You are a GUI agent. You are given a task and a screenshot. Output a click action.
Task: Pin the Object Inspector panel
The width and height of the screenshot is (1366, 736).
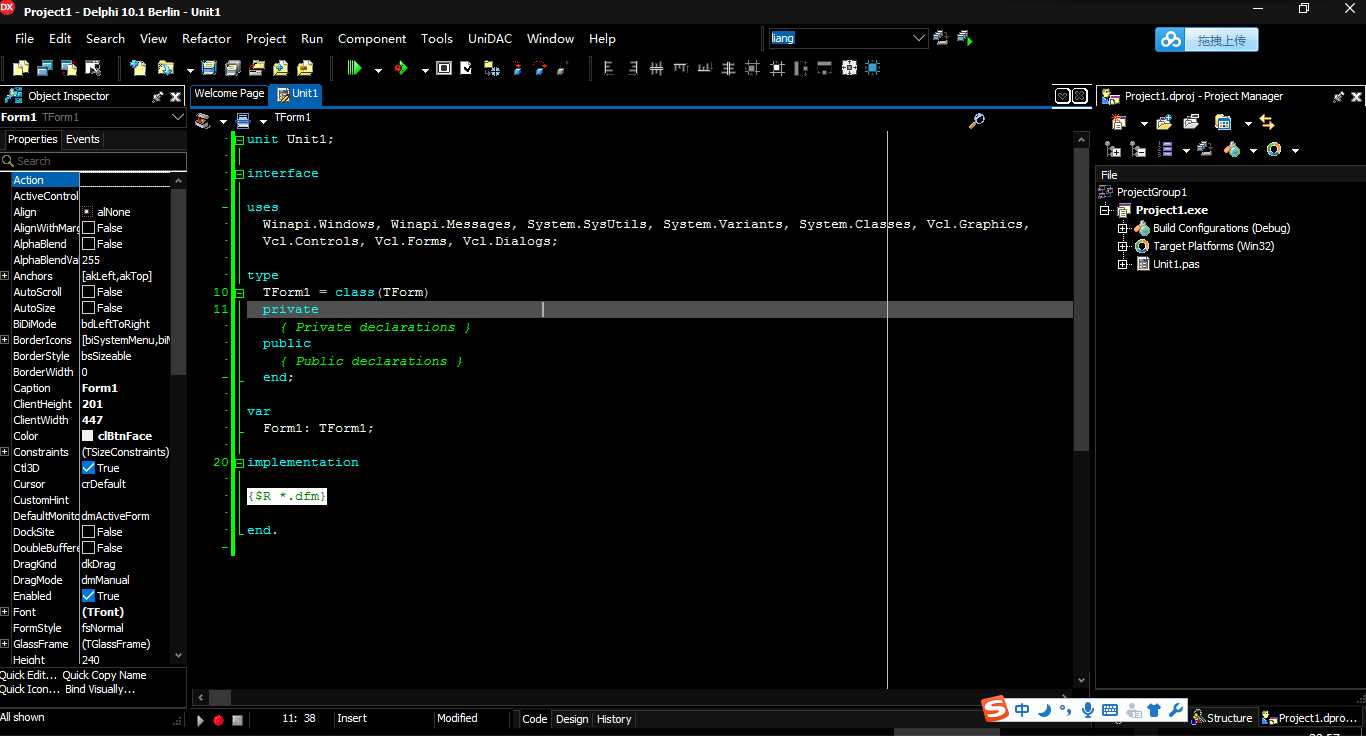(x=157, y=97)
